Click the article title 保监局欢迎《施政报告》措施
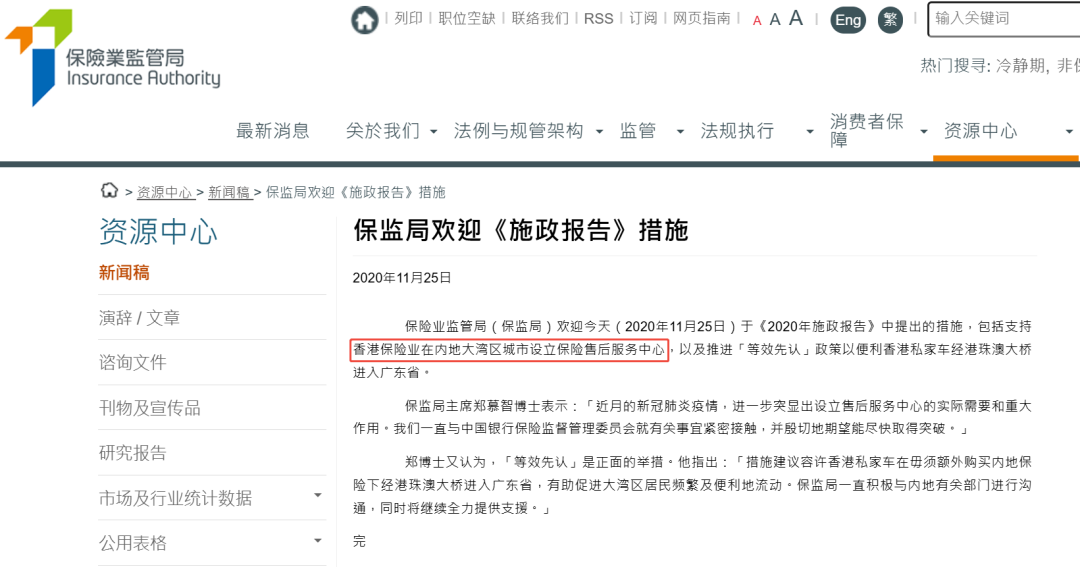Image resolution: width=1080 pixels, height=567 pixels. point(521,230)
